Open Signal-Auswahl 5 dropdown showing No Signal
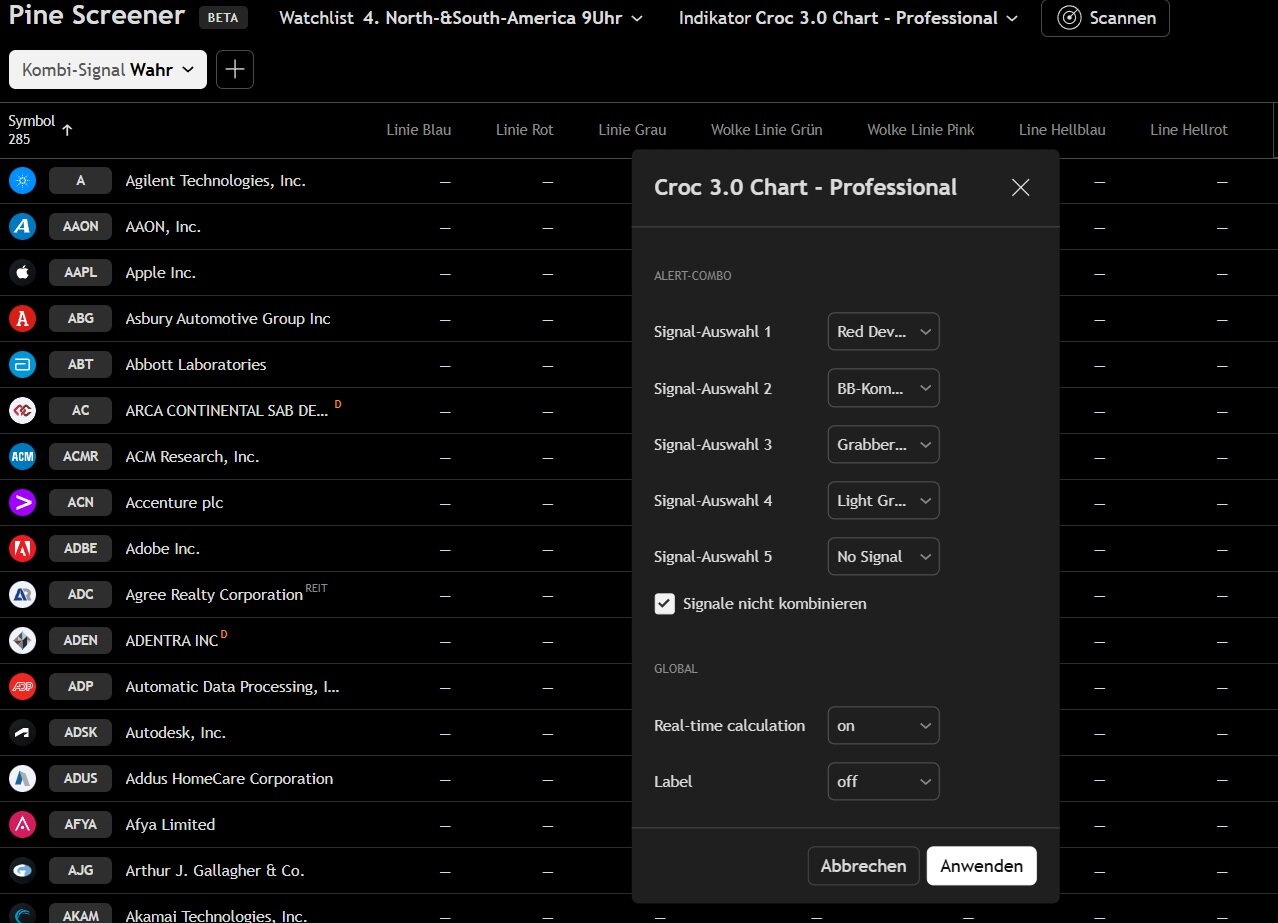 pyautogui.click(x=883, y=557)
